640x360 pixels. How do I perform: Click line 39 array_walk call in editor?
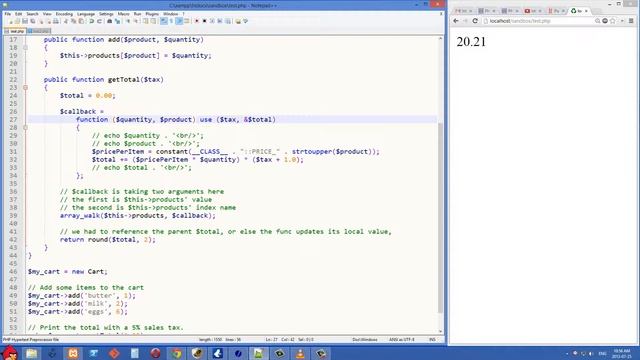[138, 216]
